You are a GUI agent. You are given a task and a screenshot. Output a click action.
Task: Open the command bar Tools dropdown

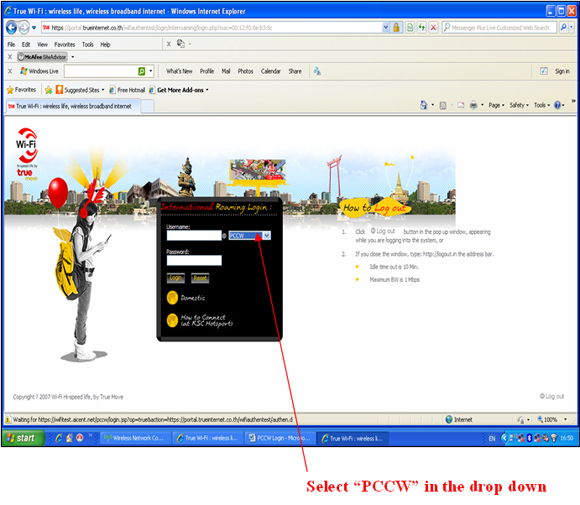coord(542,105)
